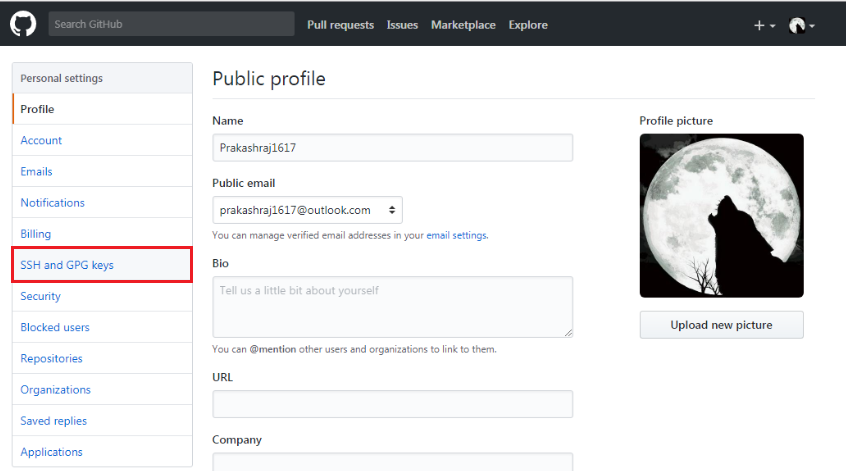Go to Issues in the header
Screen dimensions: 846x471
click(x=402, y=25)
